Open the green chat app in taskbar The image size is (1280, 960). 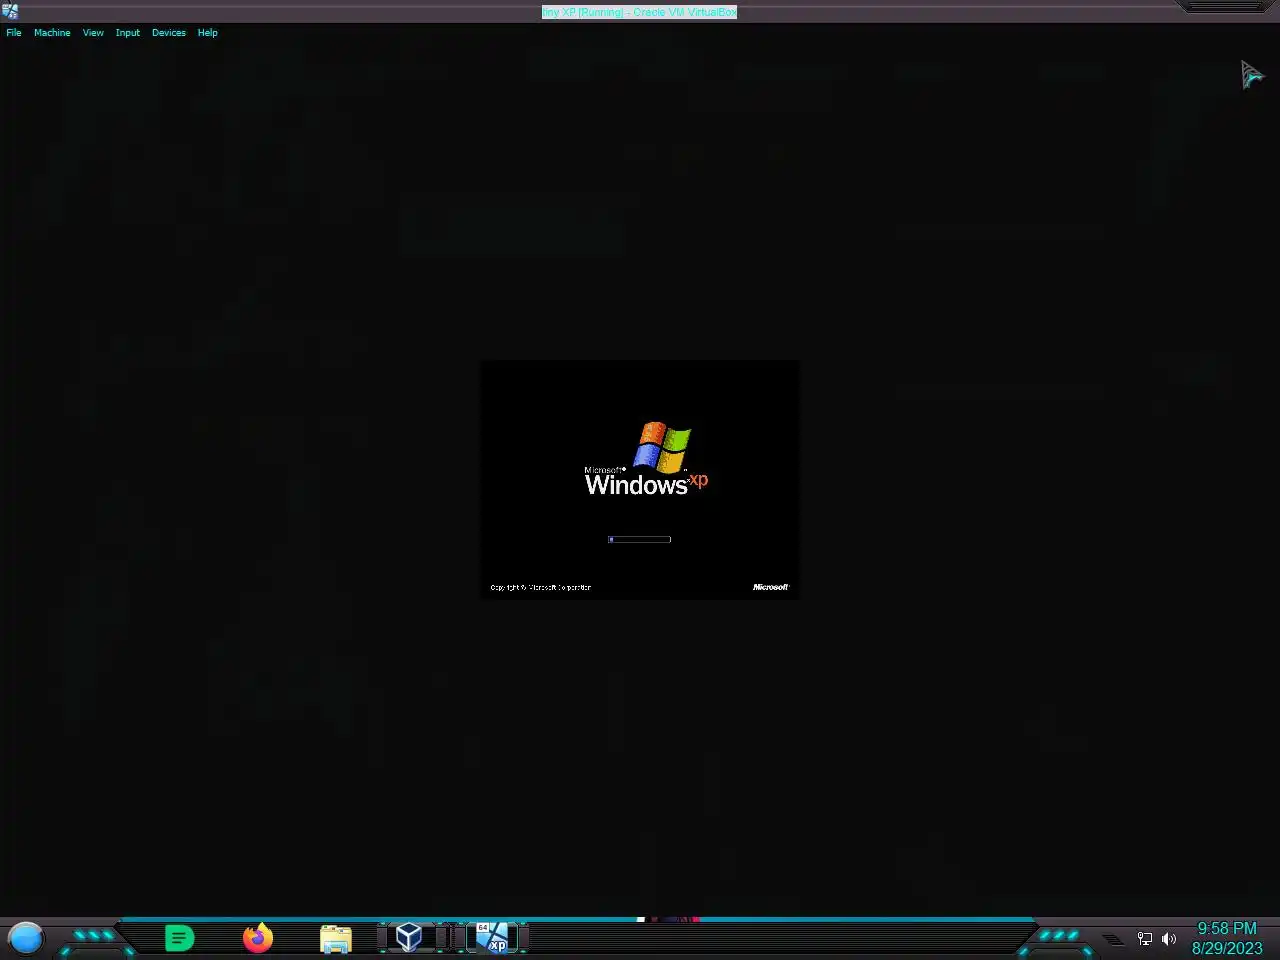tap(179, 938)
